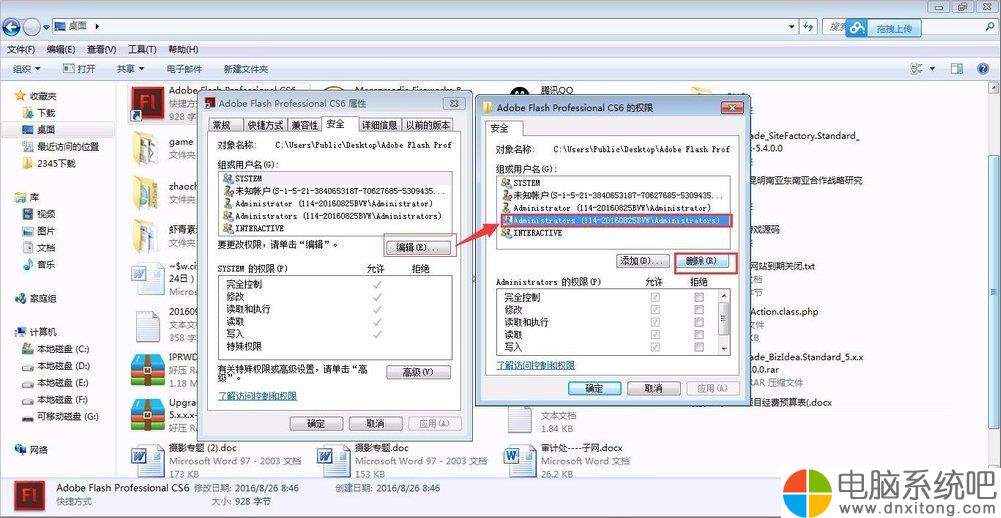Open 最近访问的位置 icon in sidebar
This screenshot has width=1001, height=518.
coord(27,146)
